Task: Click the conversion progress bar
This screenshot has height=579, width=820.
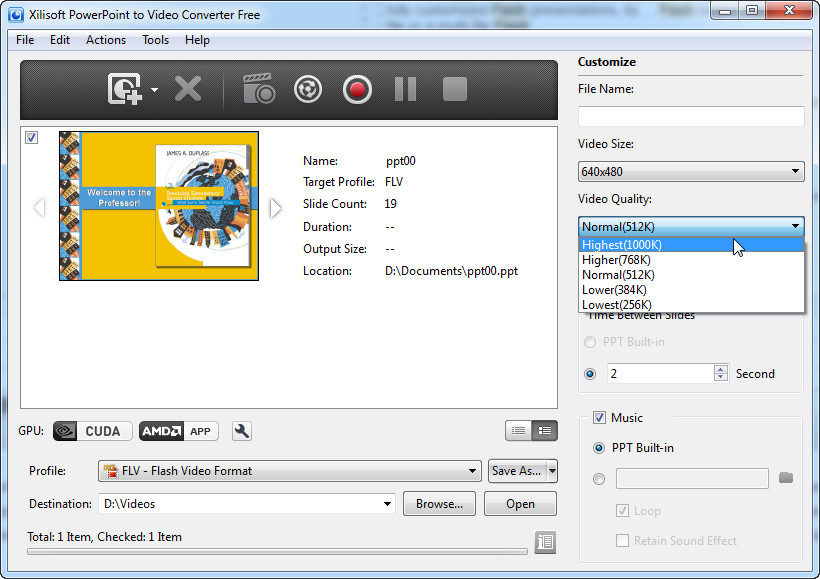Action: 277,551
